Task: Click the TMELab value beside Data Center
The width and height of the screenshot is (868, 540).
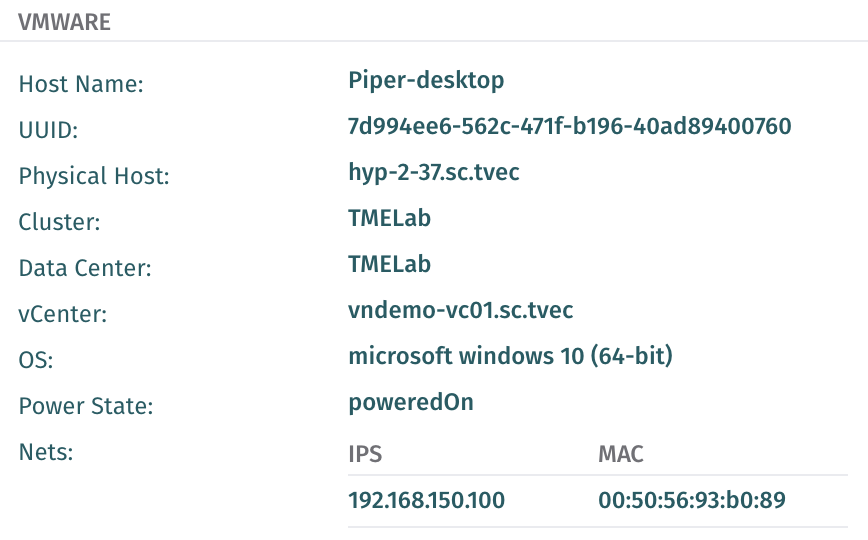Action: pyautogui.click(x=389, y=264)
